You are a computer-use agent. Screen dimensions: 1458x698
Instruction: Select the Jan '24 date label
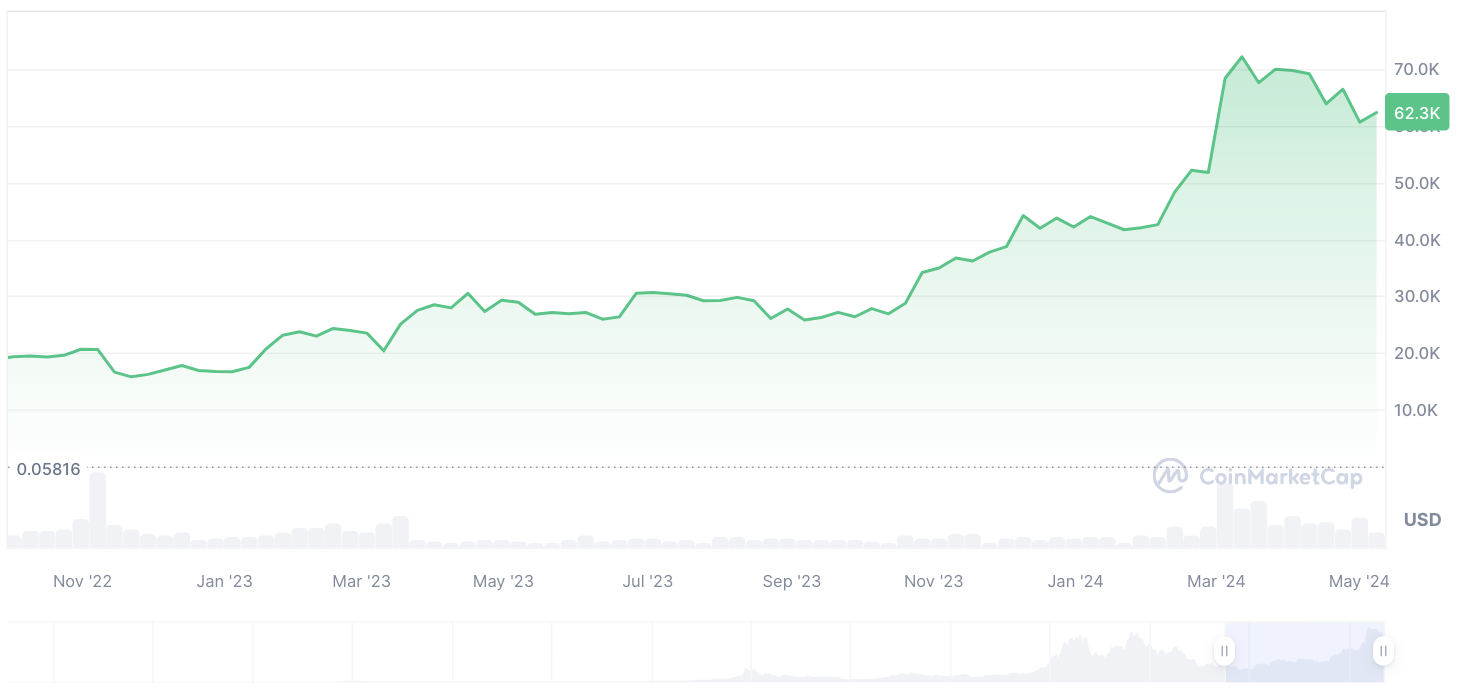point(1075,582)
